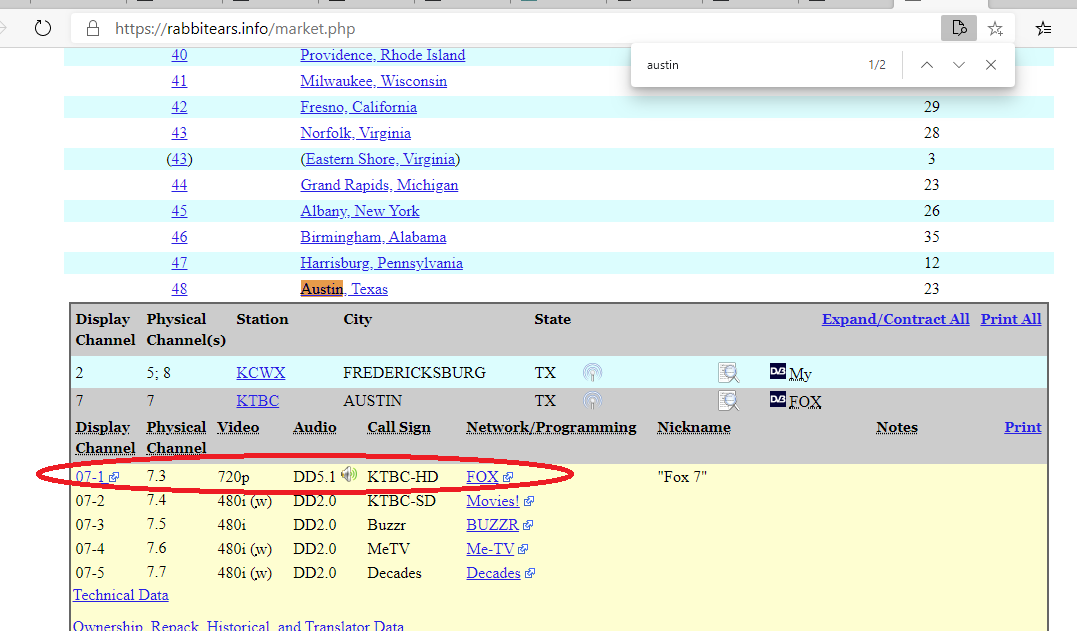Click the audio speaker icon on KTBC-HD row
Viewport: 1077px width, 631px height.
pyautogui.click(x=350, y=474)
